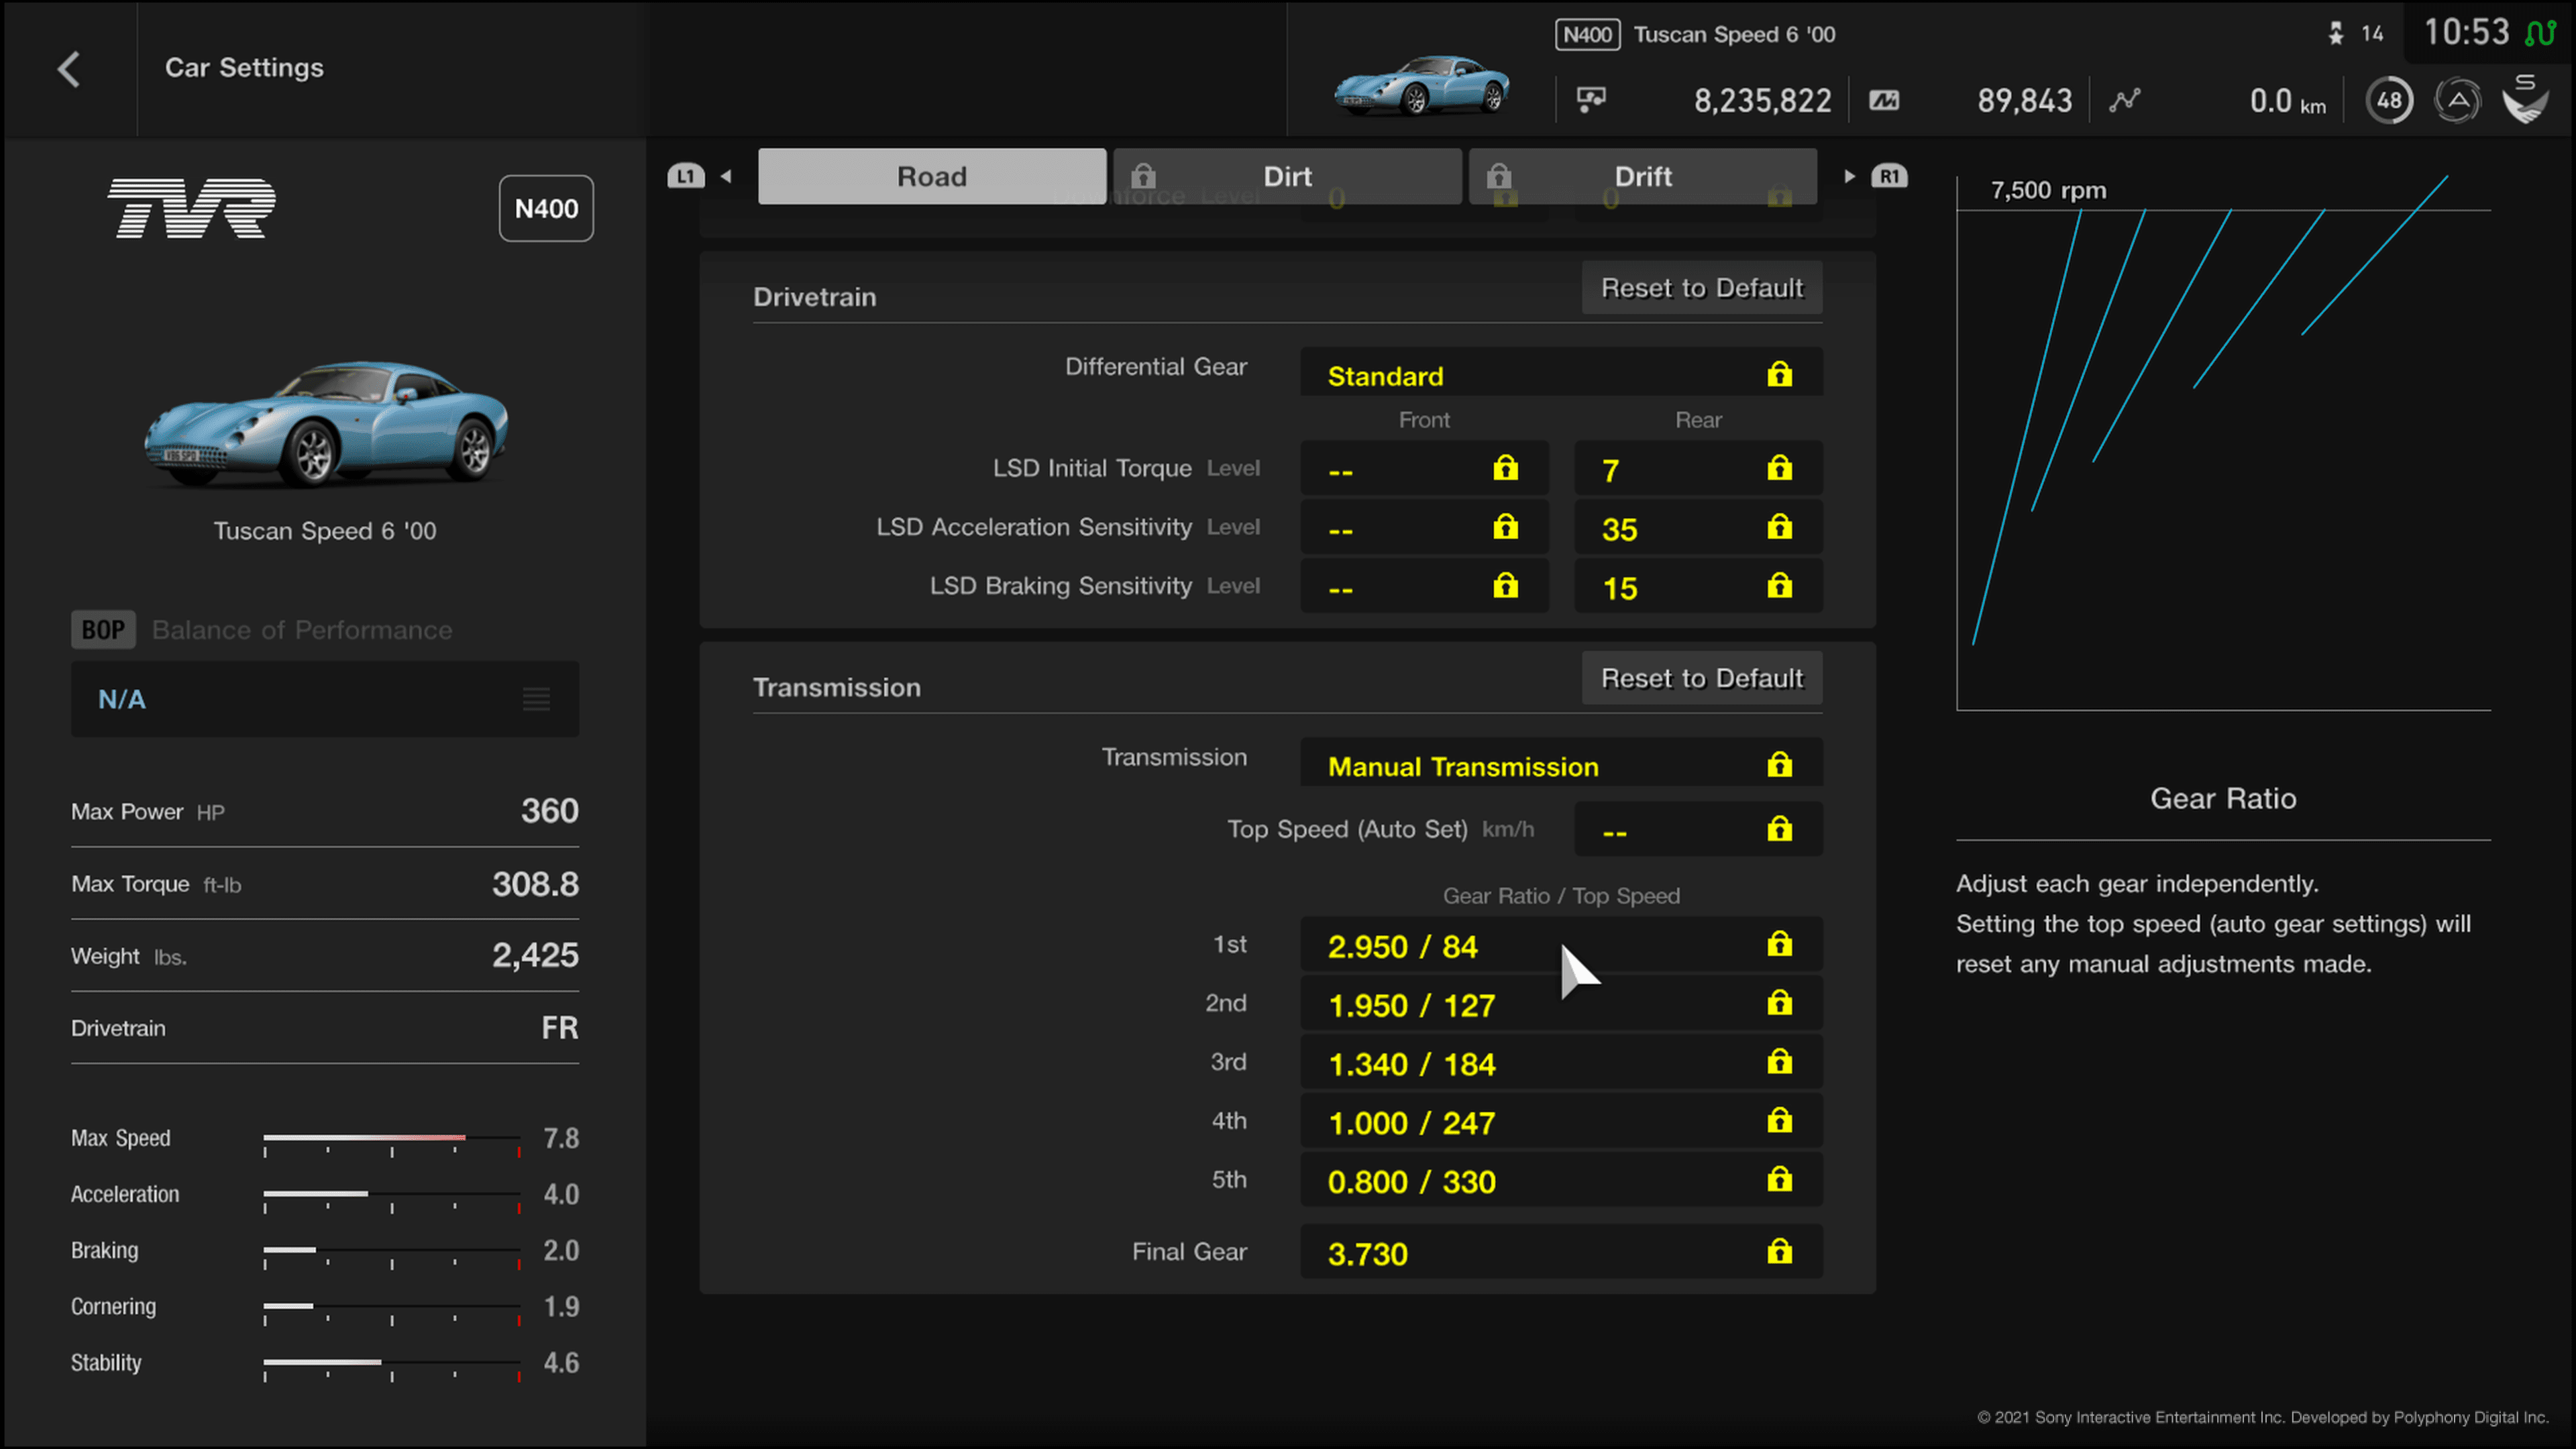
Task: Click the distance graph icon beside 0.0 km
Action: click(x=2125, y=100)
